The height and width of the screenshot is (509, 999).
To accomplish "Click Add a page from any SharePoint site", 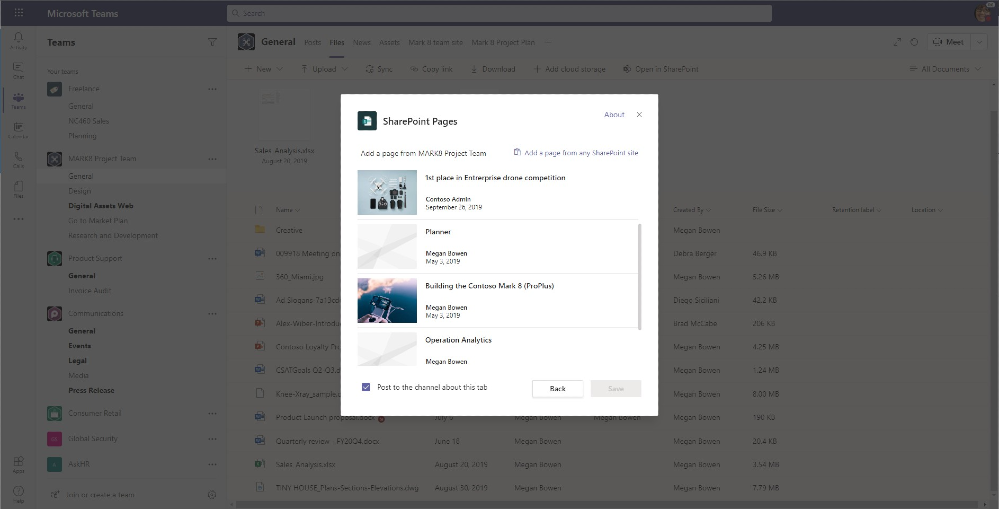I will (x=576, y=153).
